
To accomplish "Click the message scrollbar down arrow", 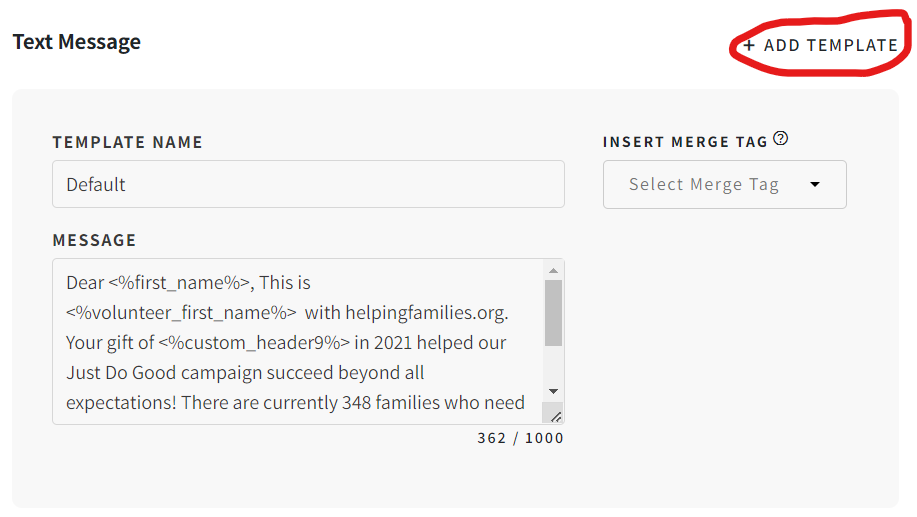I will point(553,391).
